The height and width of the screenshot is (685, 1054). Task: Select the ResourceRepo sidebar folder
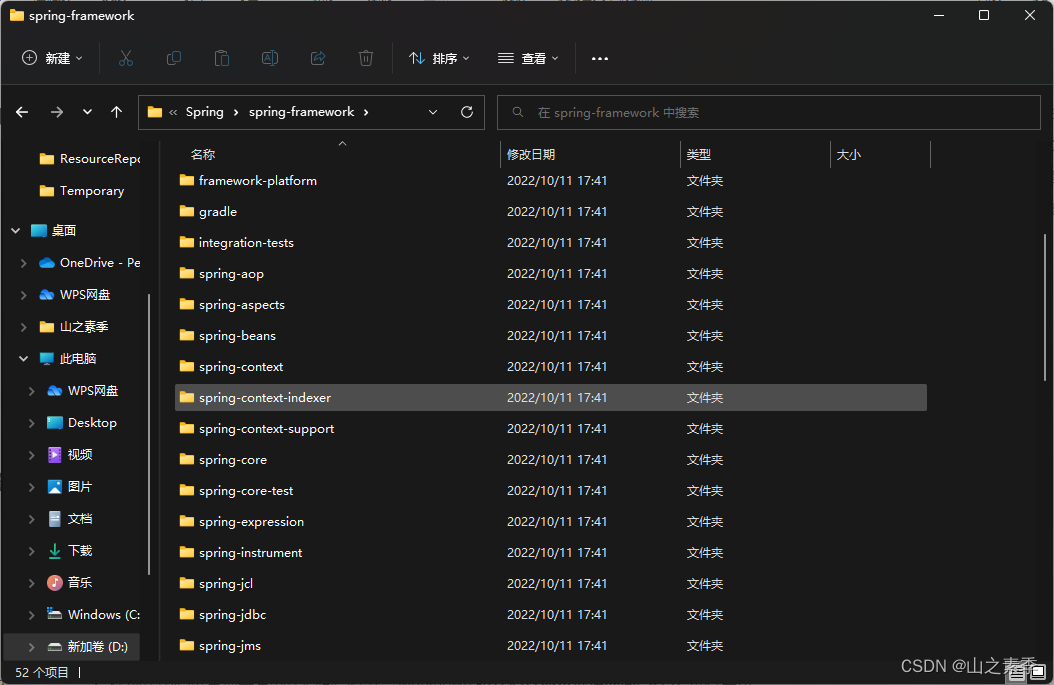89,159
